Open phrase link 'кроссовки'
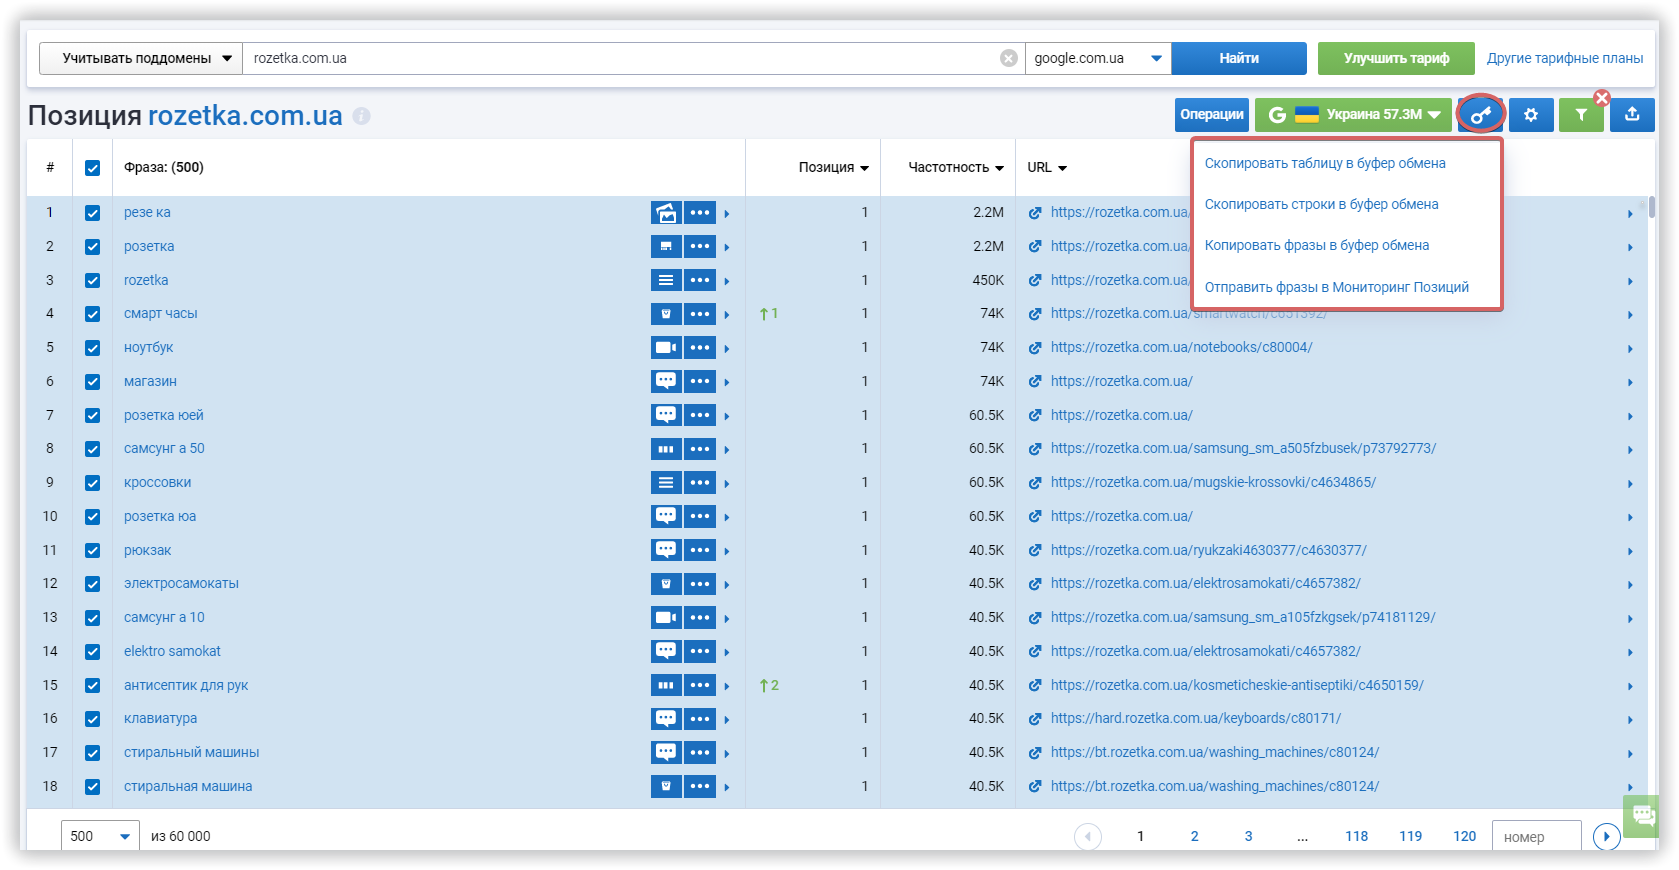The height and width of the screenshot is (870, 1679). pyautogui.click(x=157, y=482)
